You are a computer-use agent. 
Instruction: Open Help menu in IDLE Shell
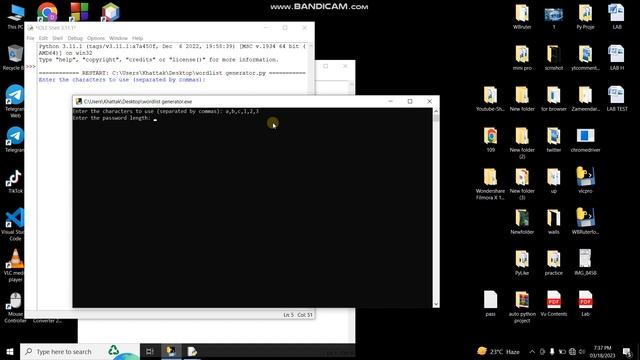click(138, 38)
